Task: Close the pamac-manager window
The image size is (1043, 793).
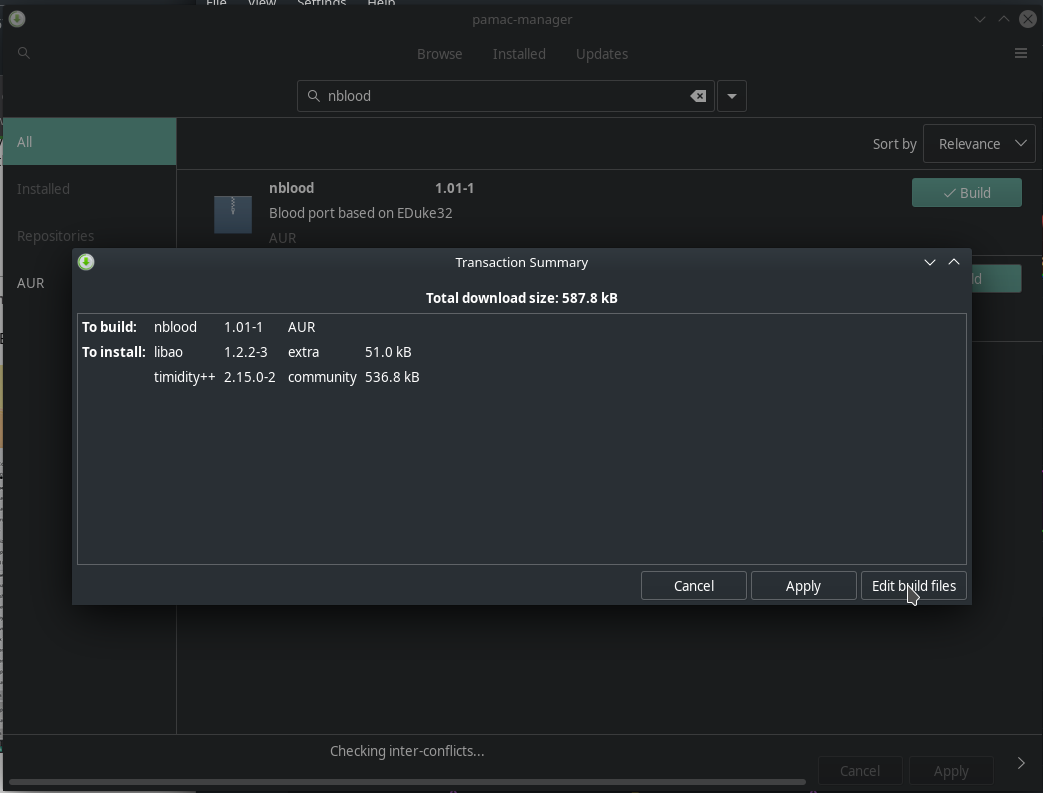Action: coord(1028,19)
